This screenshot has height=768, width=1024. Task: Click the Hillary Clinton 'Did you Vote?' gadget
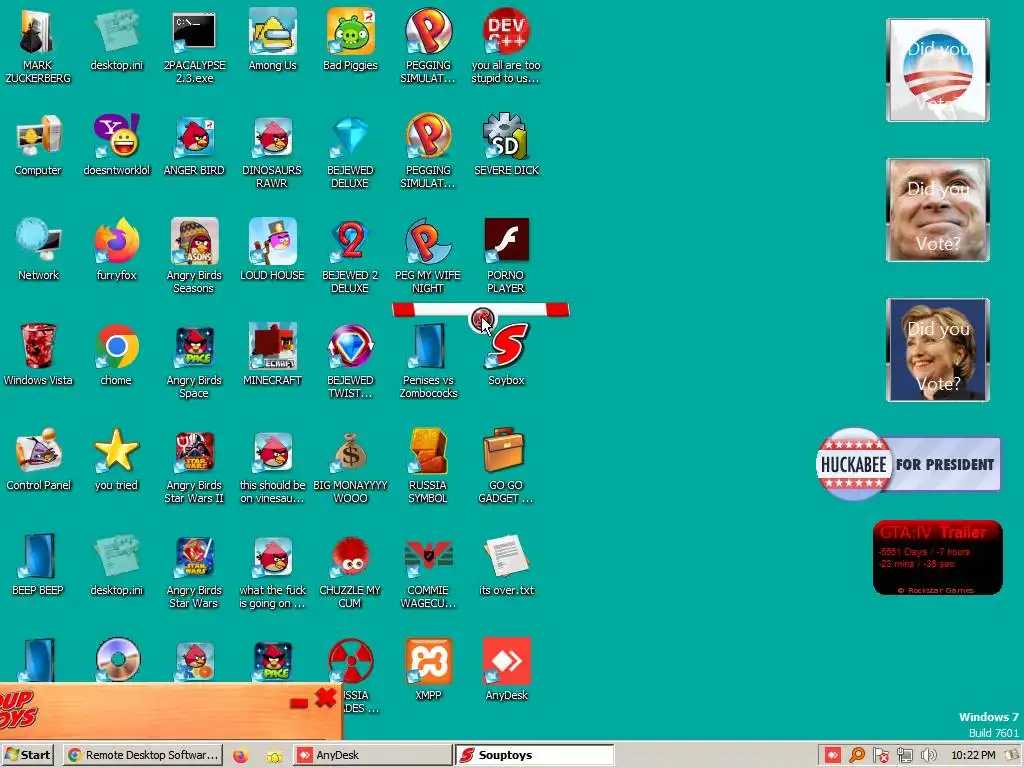coord(938,349)
